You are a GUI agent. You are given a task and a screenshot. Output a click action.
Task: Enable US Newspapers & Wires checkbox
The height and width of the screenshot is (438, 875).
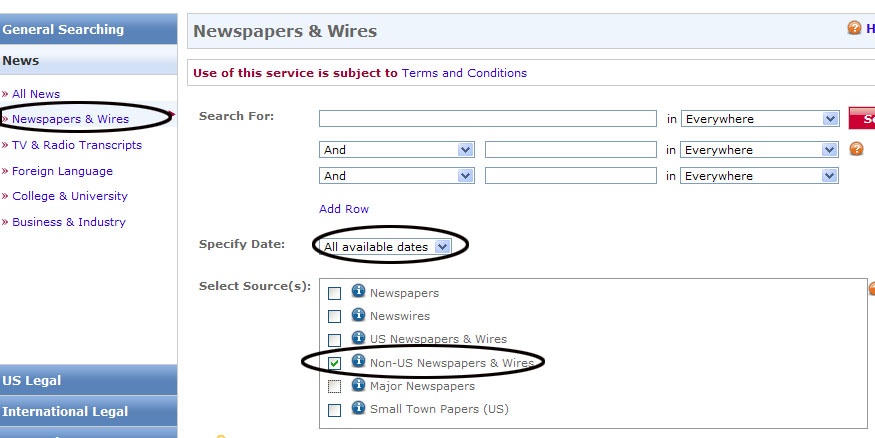[x=334, y=340]
